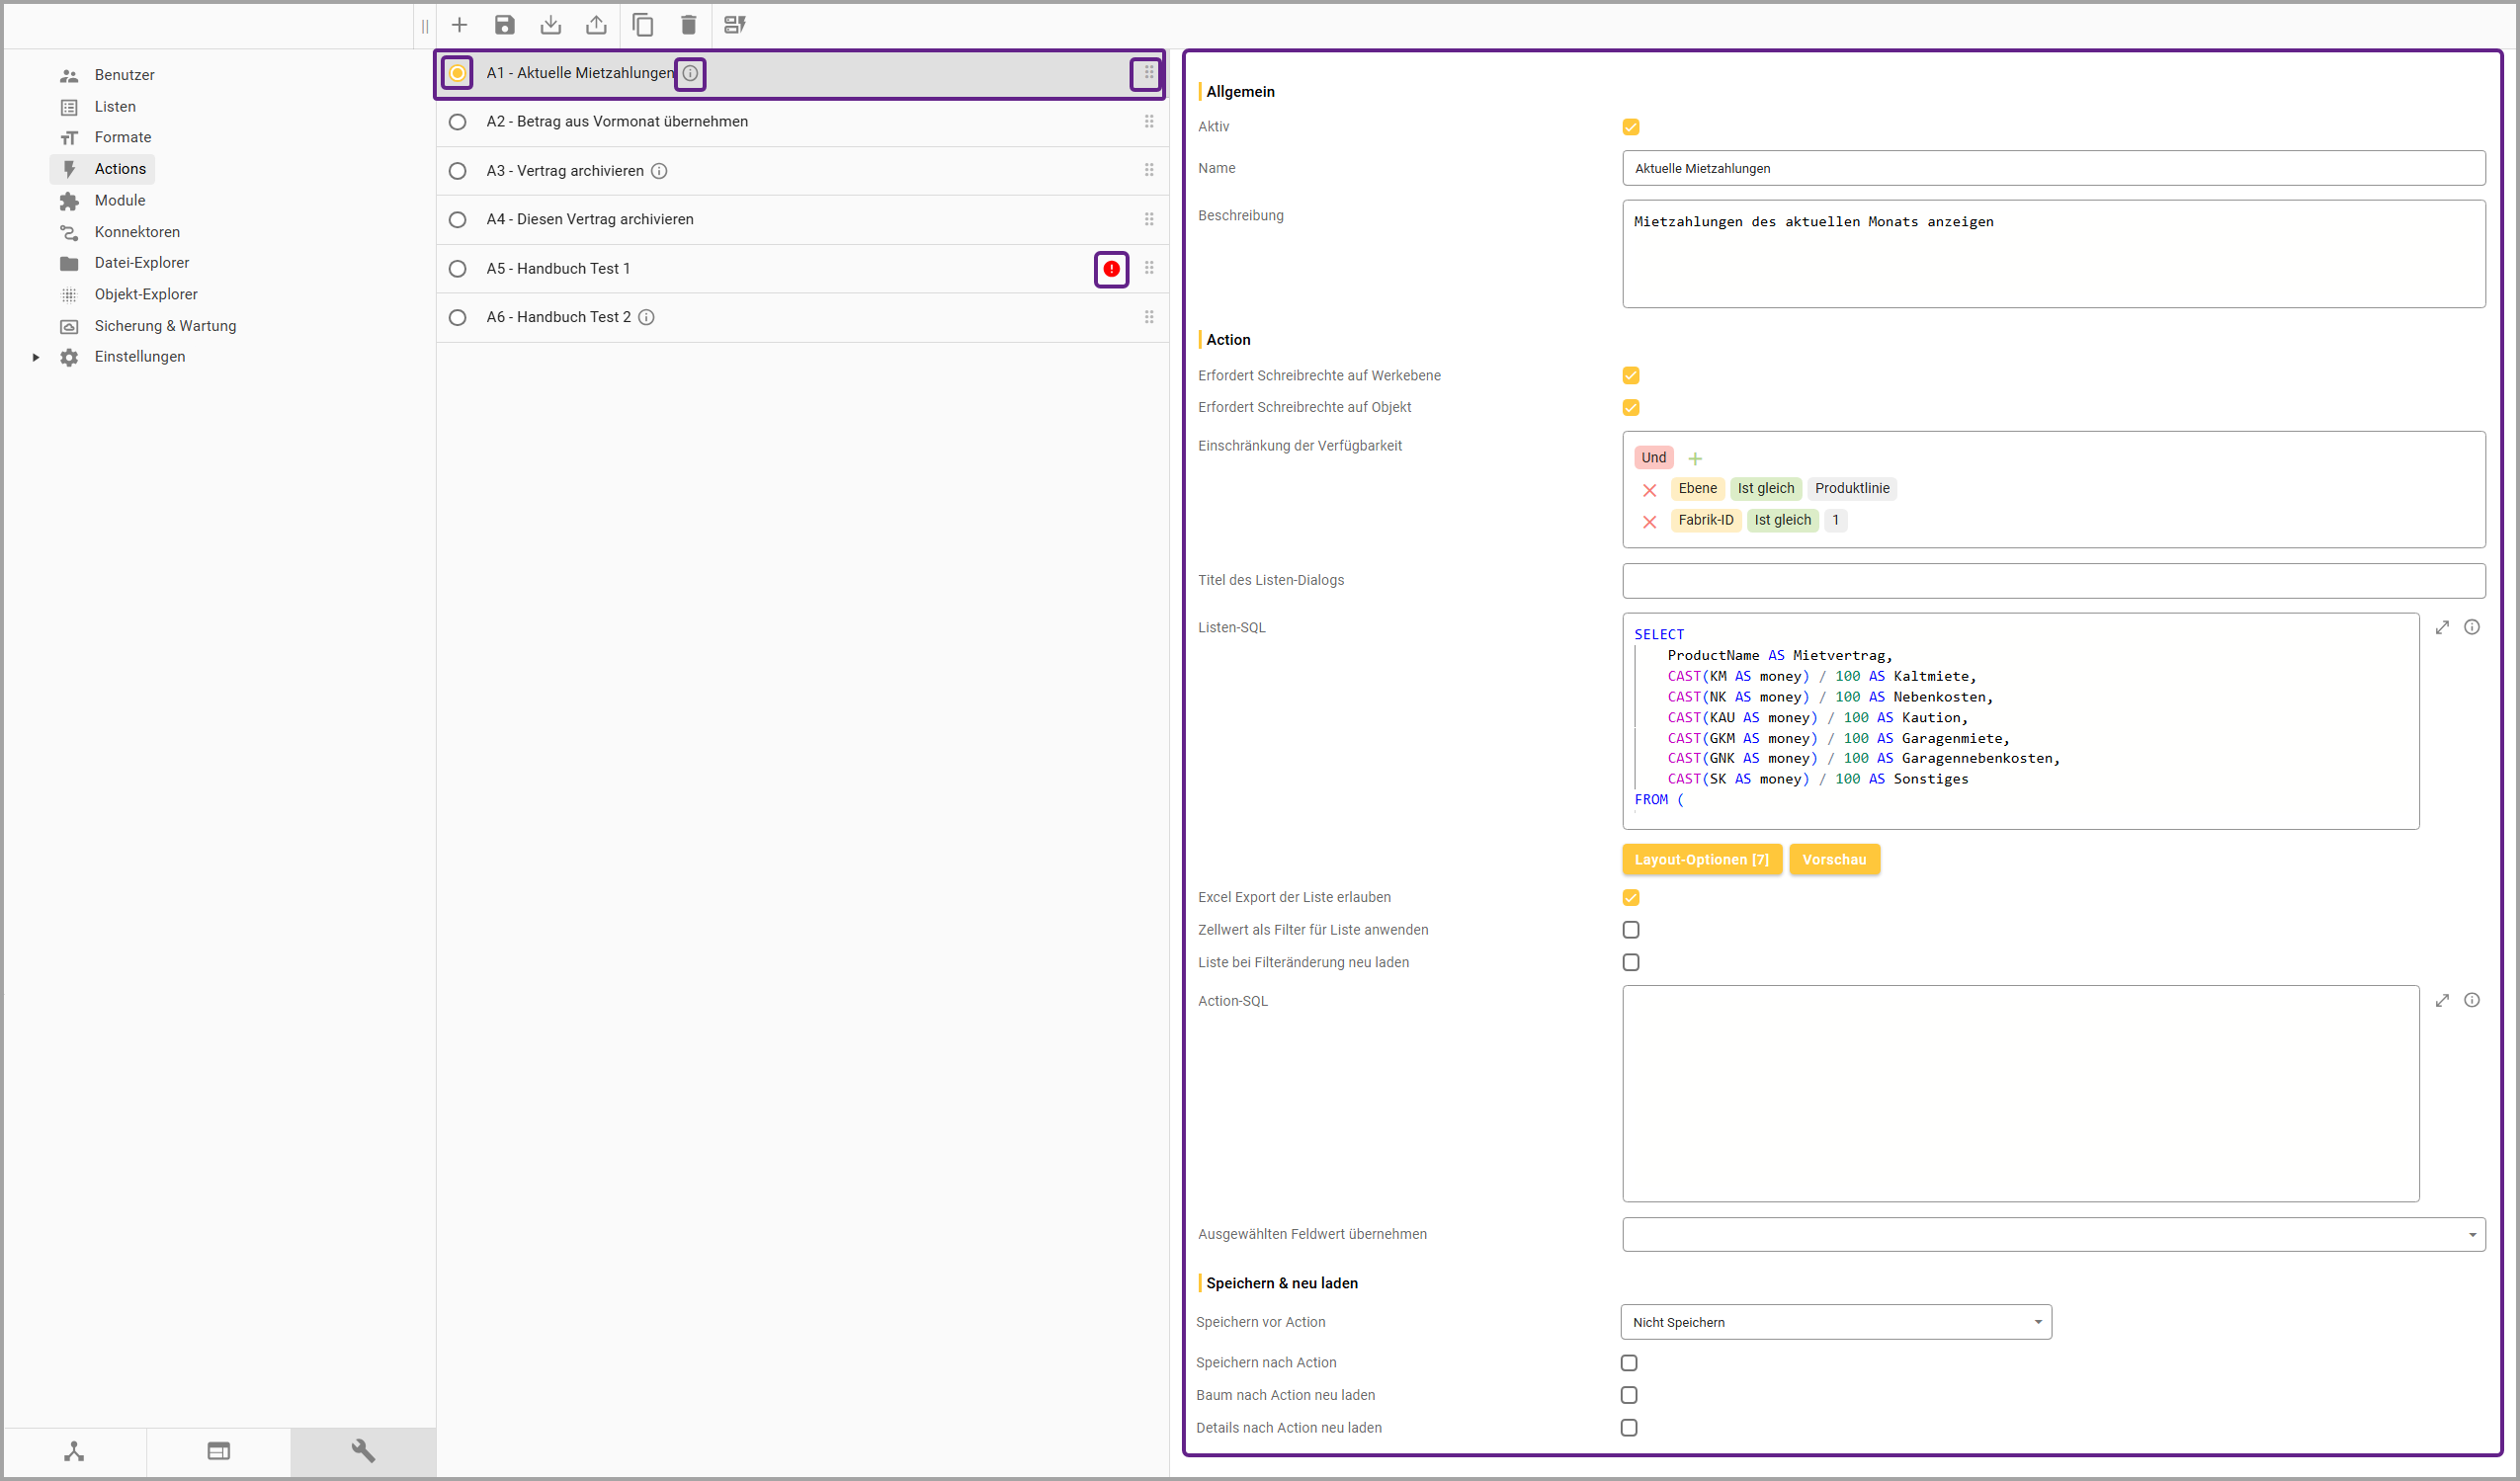Click the info icon next to Action-SQL
This screenshot has height=1481, width=2520.
2472,1000
